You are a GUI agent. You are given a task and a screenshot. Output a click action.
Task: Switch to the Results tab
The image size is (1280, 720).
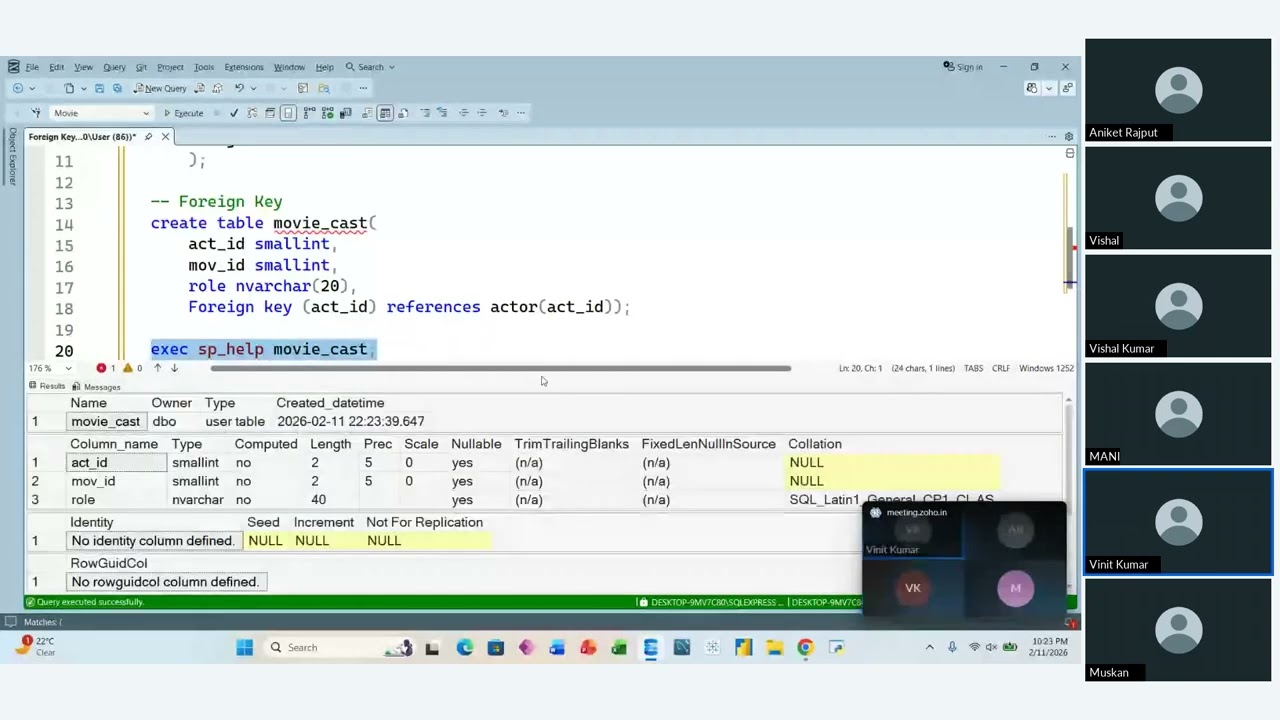[47, 386]
